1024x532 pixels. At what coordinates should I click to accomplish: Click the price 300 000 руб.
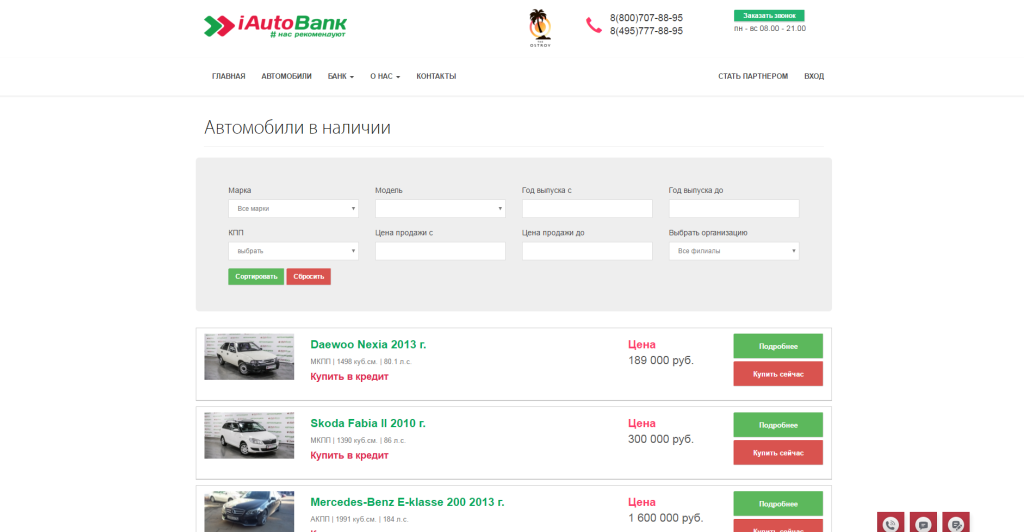(661, 439)
